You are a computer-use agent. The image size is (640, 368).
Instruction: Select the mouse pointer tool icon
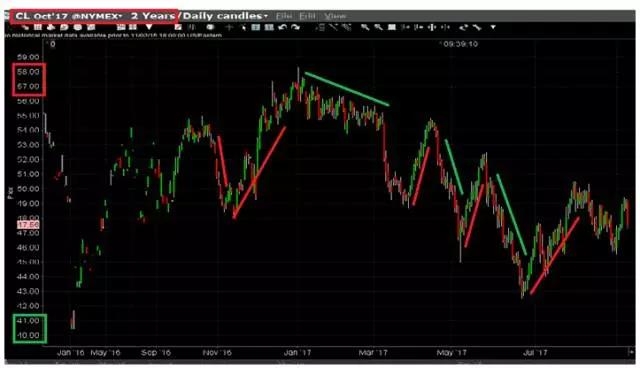pyautogui.click(x=243, y=27)
